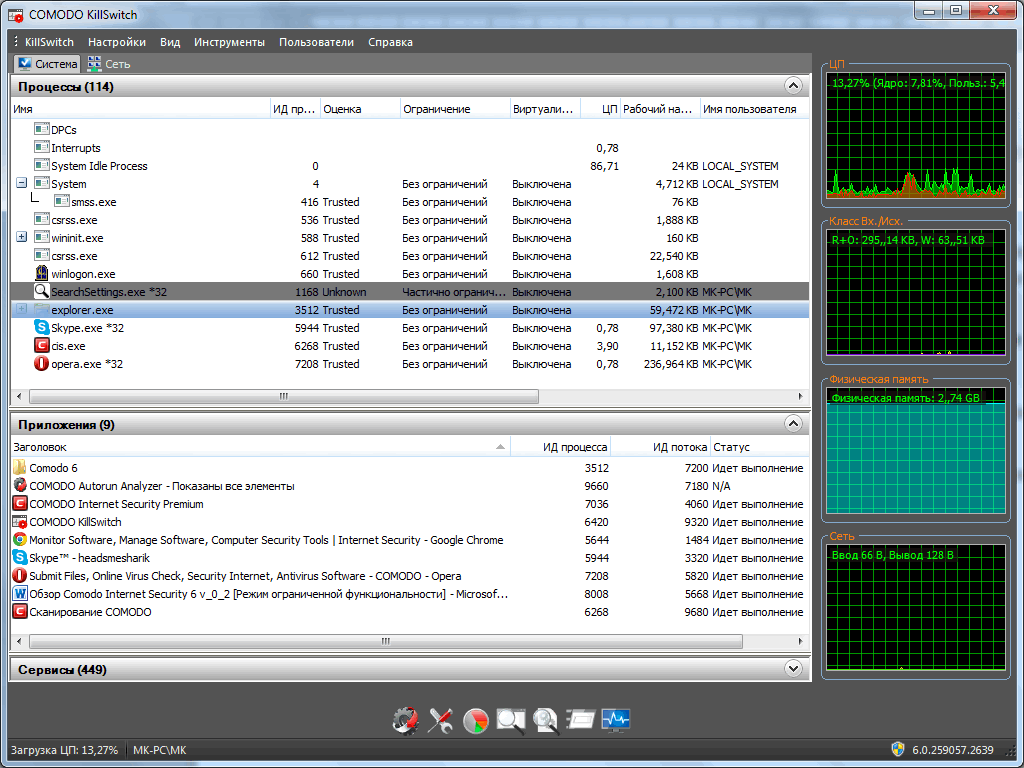Click the Сканирование COMODO application icon
The height and width of the screenshot is (768, 1024).
click(20, 612)
